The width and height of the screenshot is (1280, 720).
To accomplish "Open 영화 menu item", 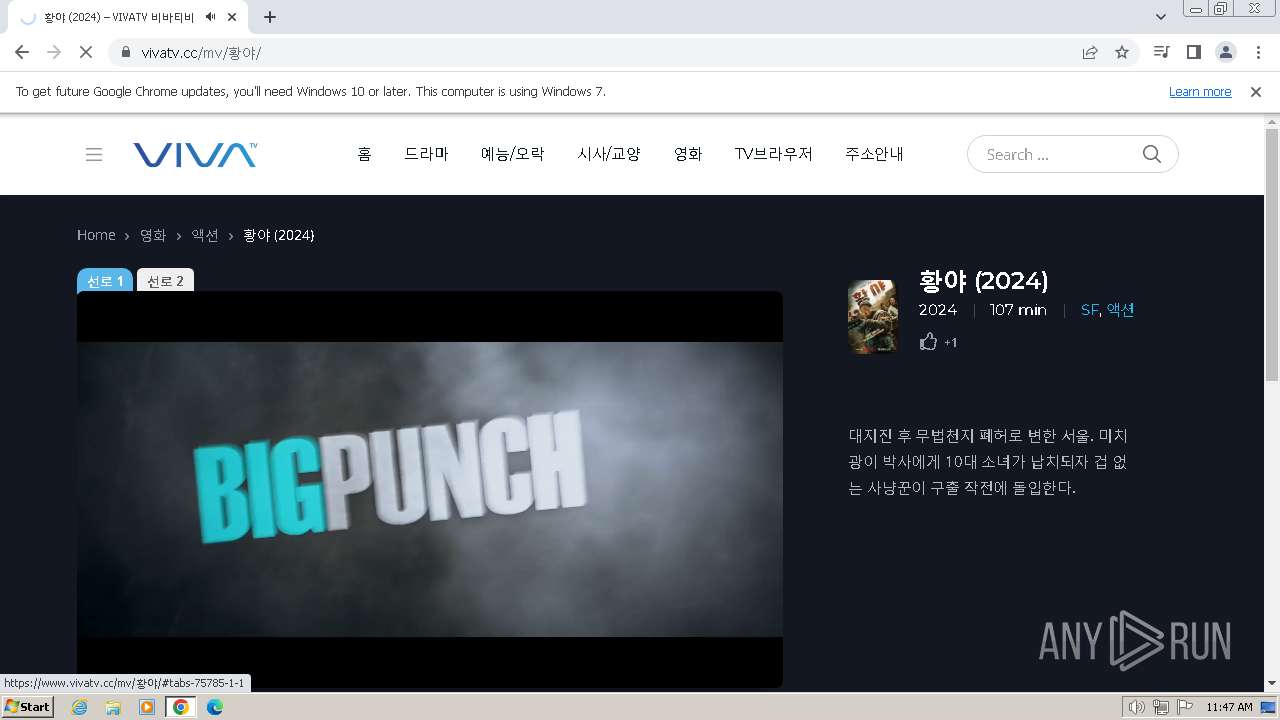I will [x=688, y=154].
